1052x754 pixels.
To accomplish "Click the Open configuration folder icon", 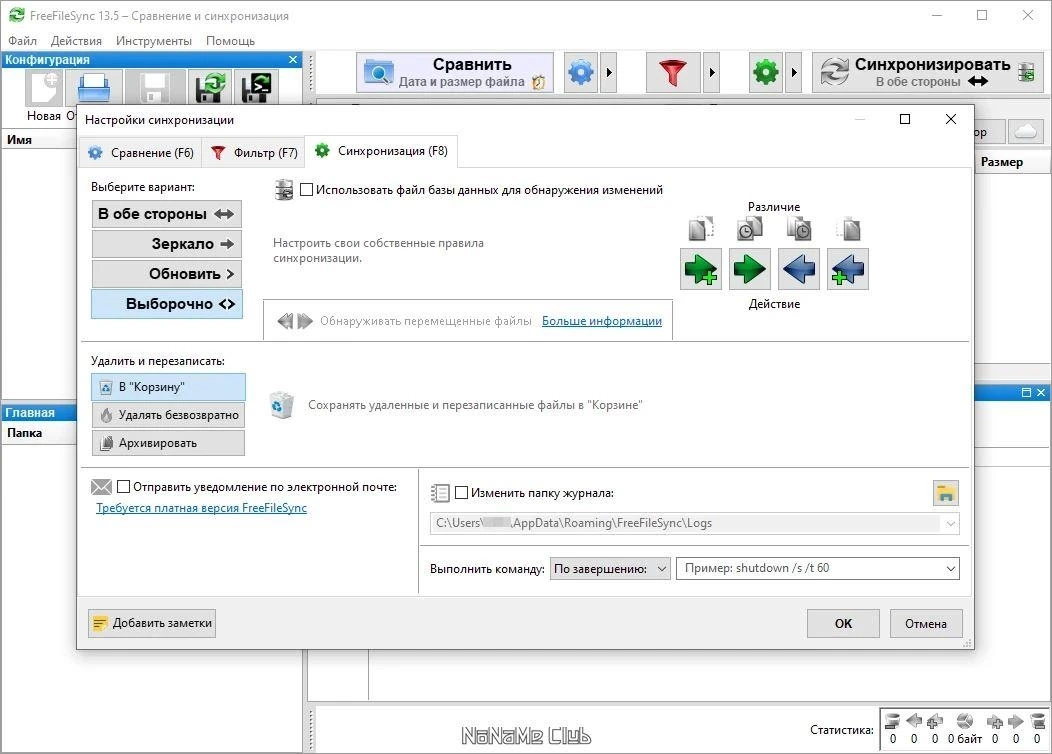I will (x=95, y=86).
